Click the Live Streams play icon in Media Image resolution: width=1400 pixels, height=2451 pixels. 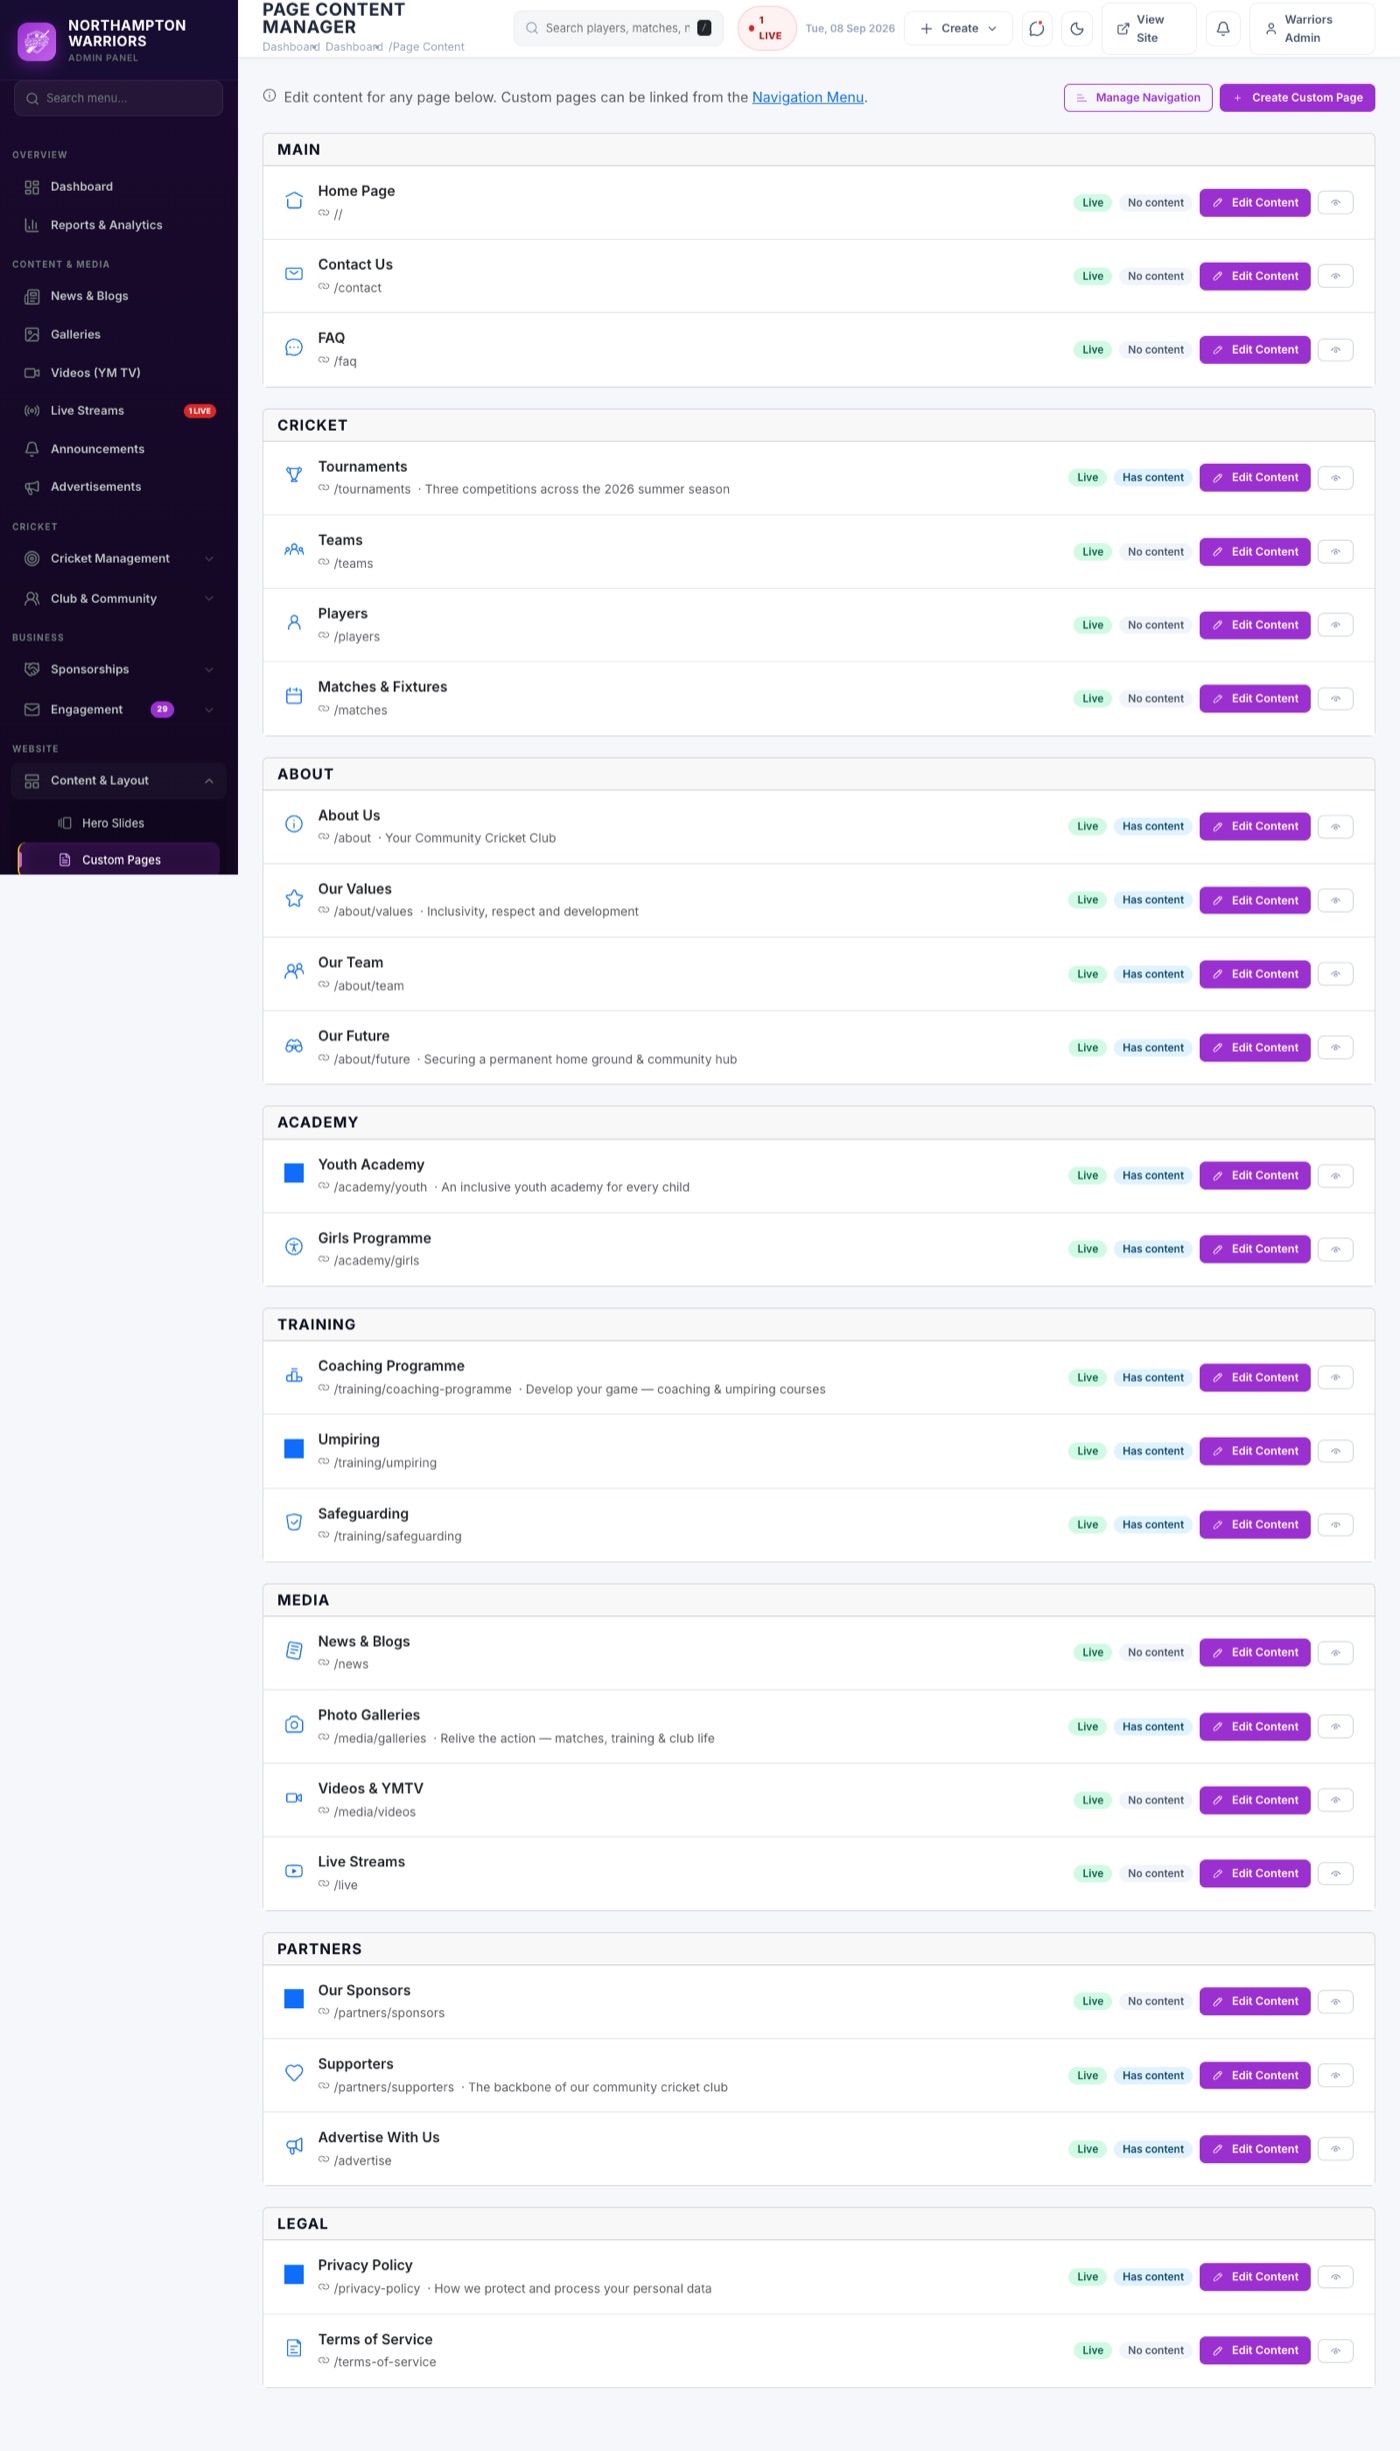294,1871
